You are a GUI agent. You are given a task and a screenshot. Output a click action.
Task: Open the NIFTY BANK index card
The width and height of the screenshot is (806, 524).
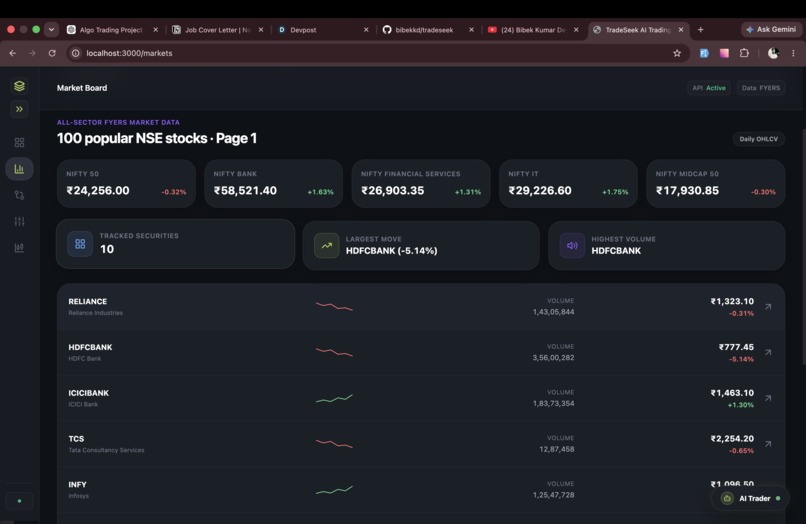273,184
